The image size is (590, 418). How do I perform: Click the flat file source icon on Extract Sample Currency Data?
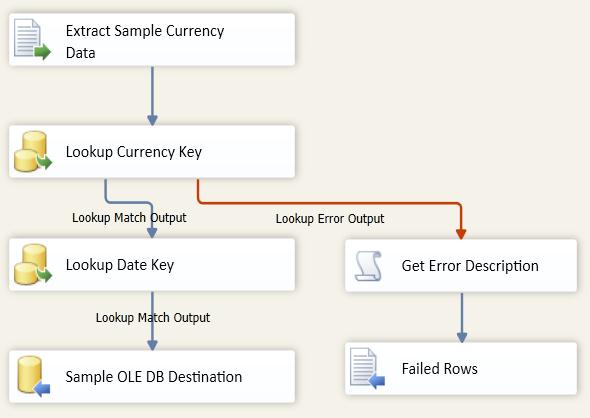point(32,40)
